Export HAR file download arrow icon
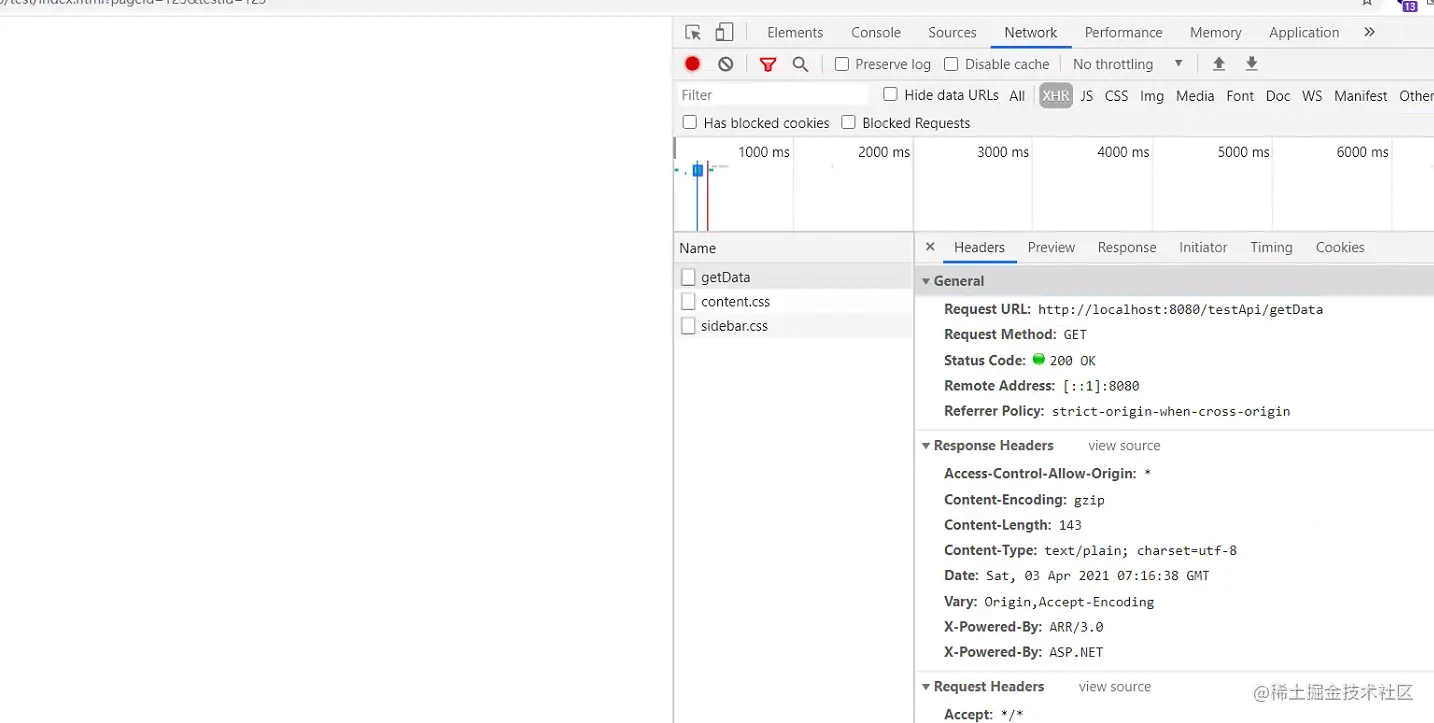This screenshot has height=723, width=1434. tap(1251, 64)
